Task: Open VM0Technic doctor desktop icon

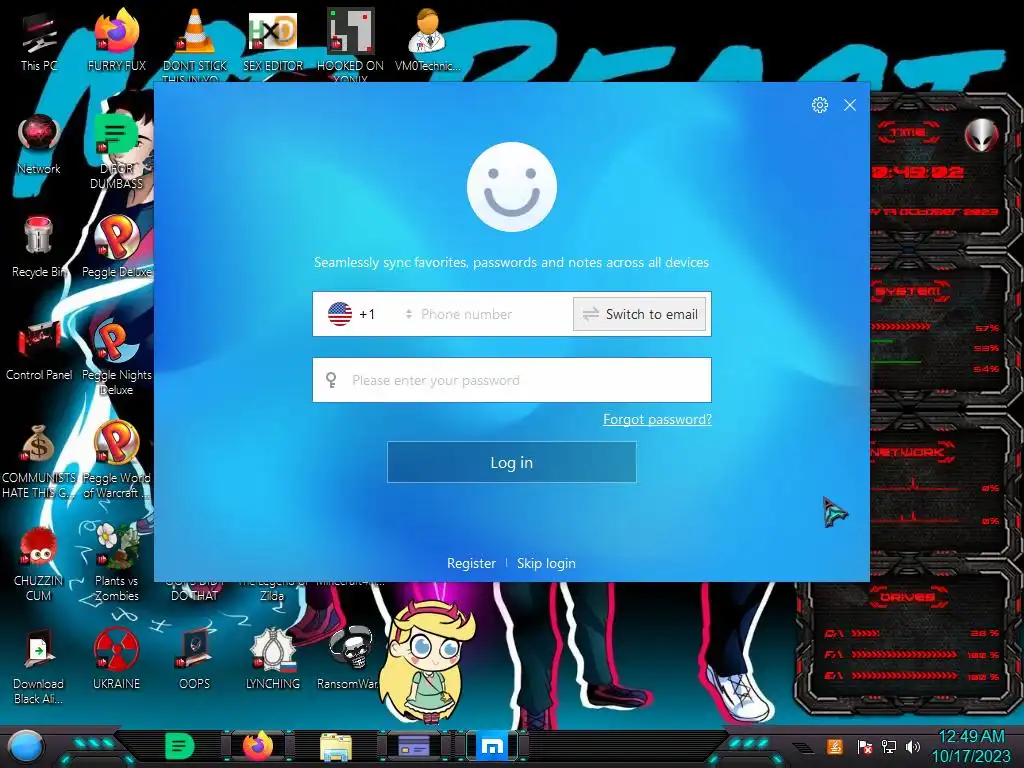Action: click(x=427, y=40)
